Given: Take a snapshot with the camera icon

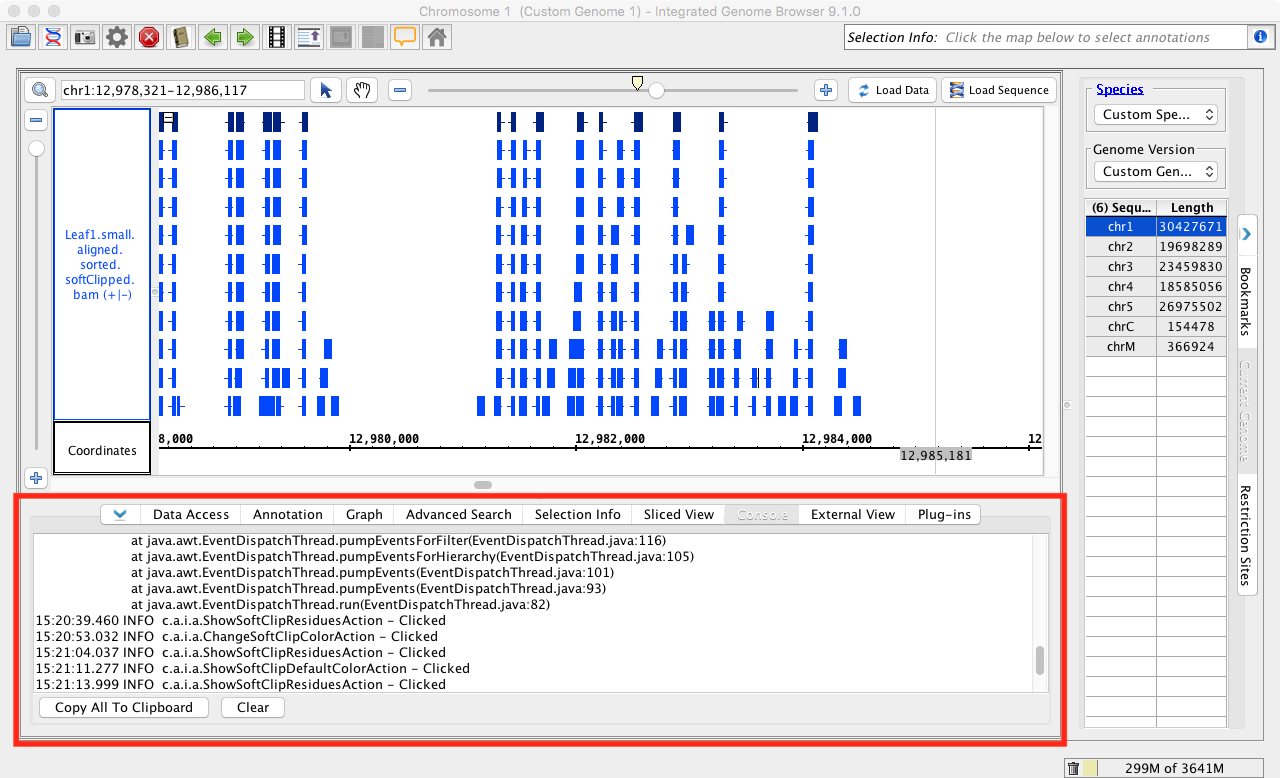Looking at the screenshot, I should pos(85,38).
